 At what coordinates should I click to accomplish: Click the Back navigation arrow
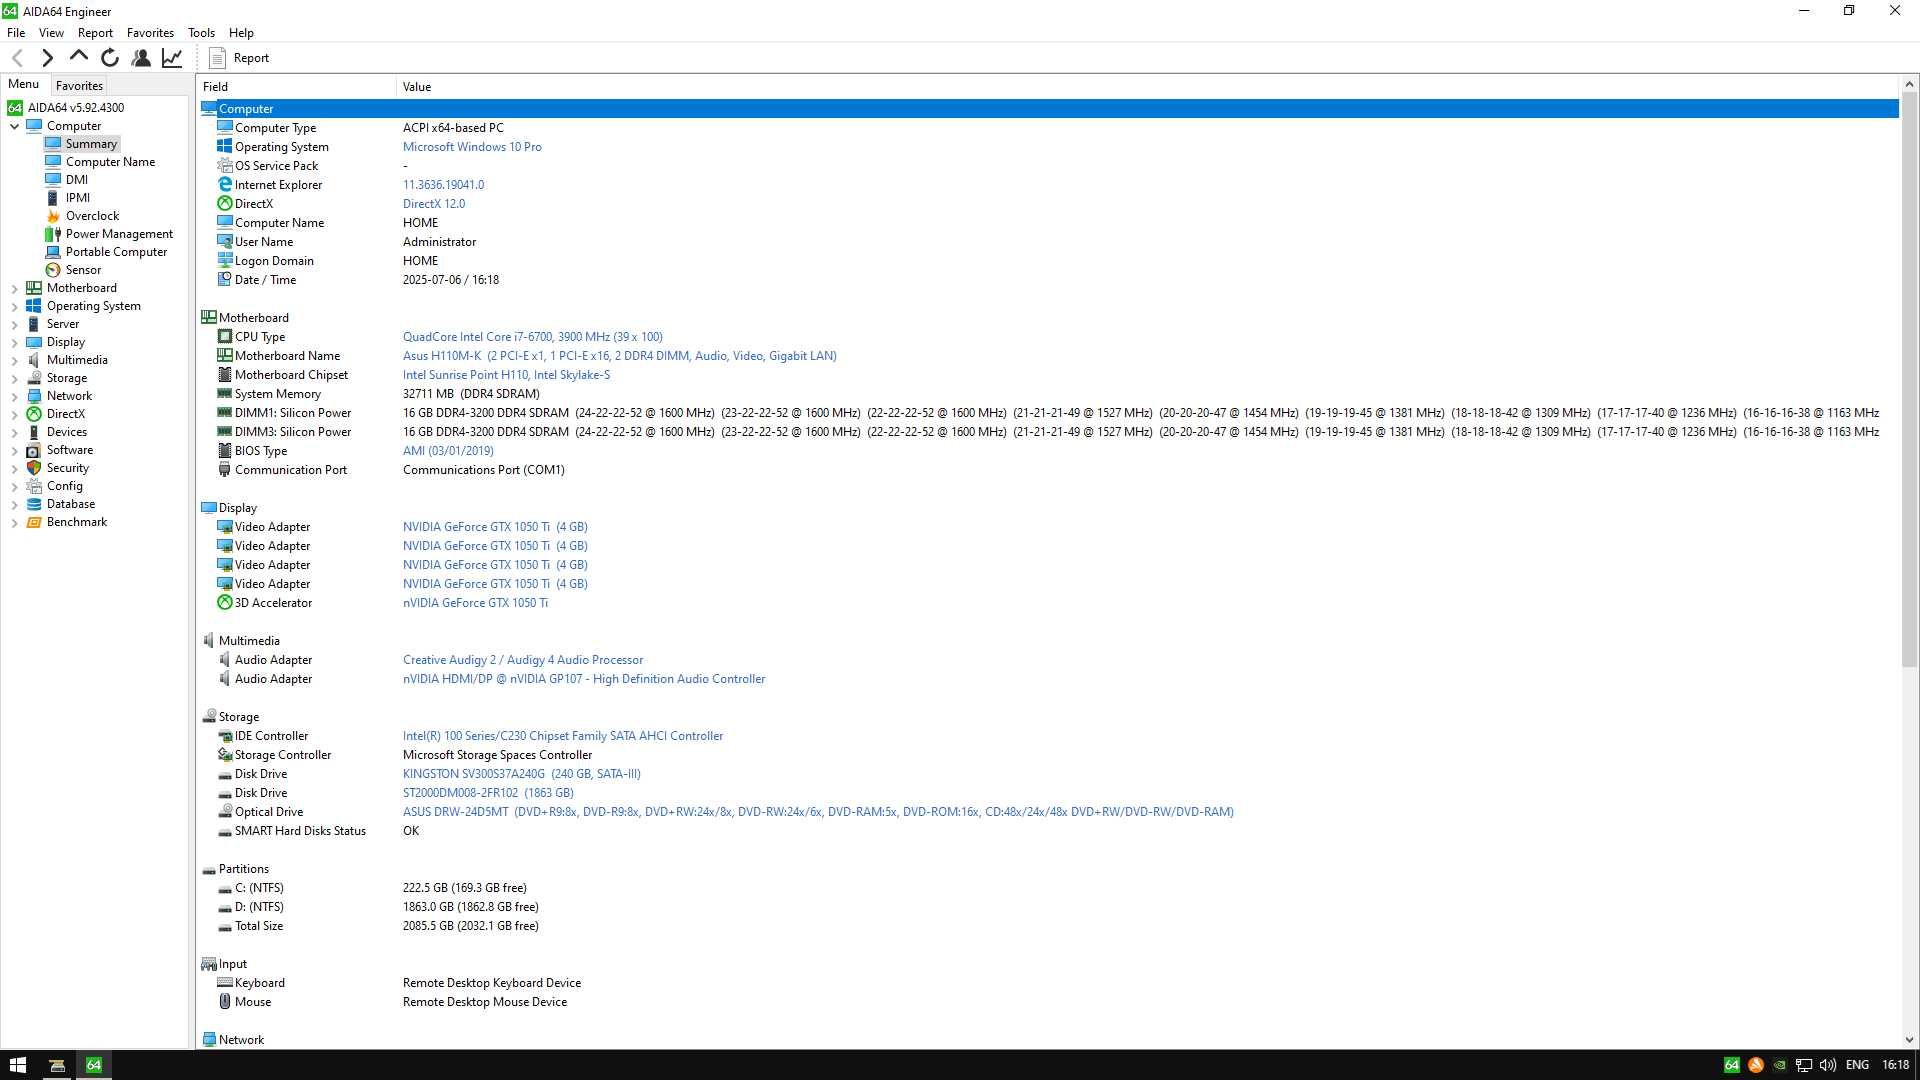point(17,58)
